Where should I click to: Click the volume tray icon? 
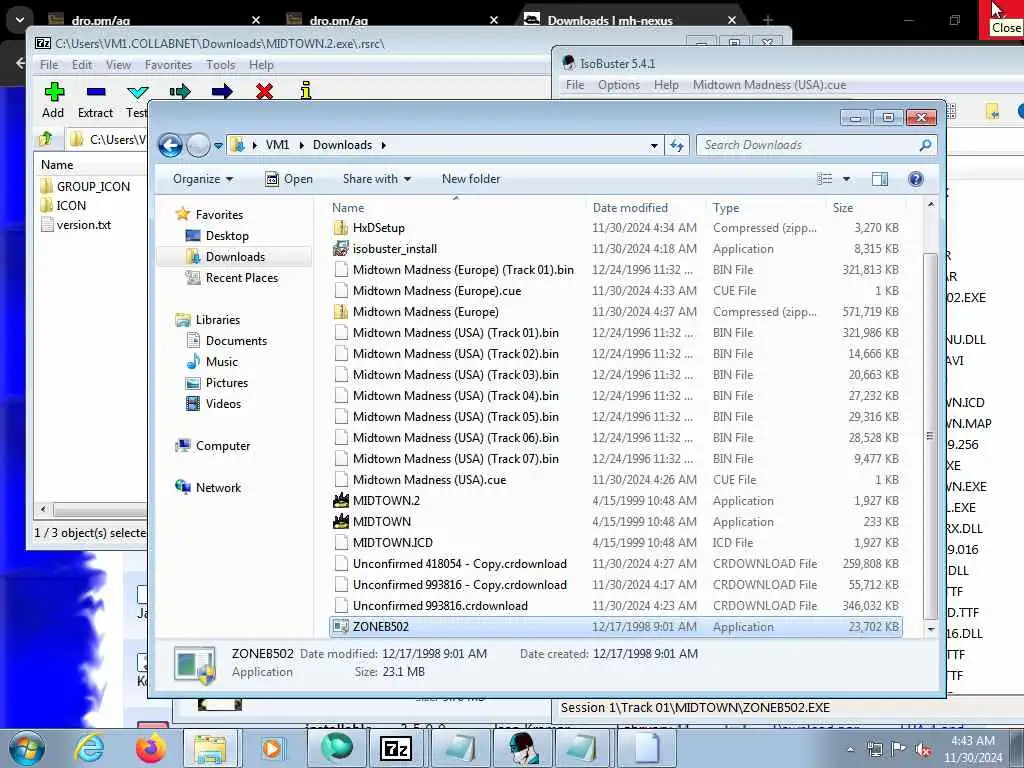click(924, 749)
